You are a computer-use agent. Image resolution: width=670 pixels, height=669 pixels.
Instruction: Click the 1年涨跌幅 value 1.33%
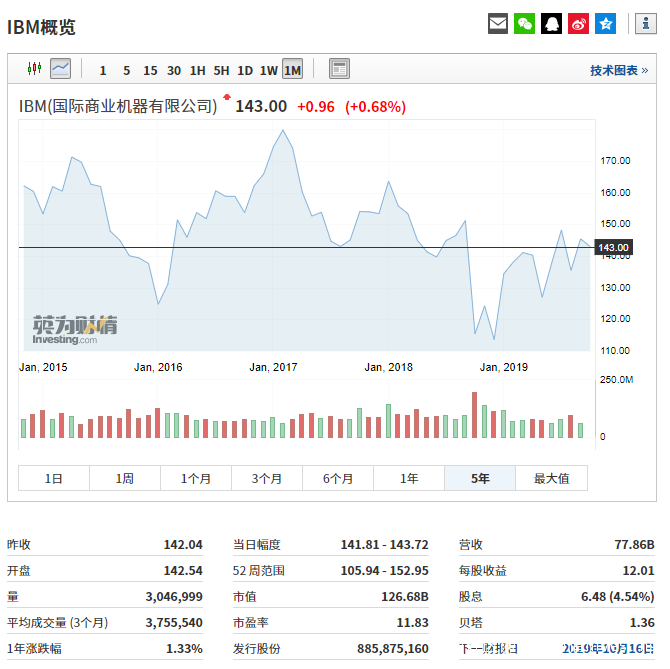[184, 648]
